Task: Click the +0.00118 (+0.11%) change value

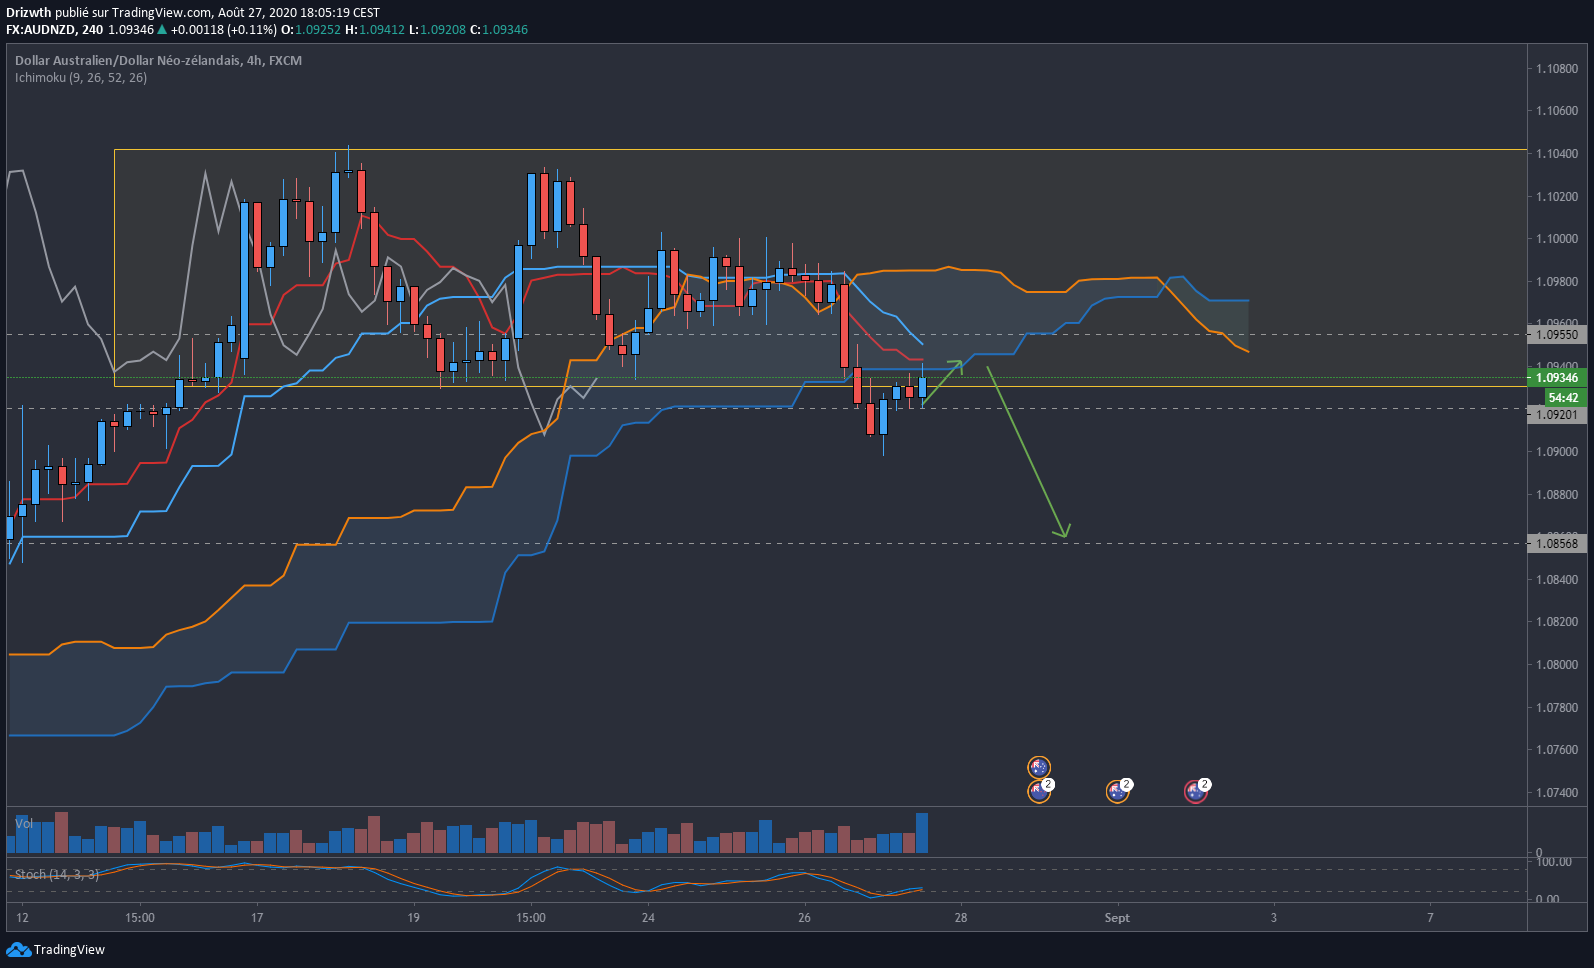Action: [223, 30]
